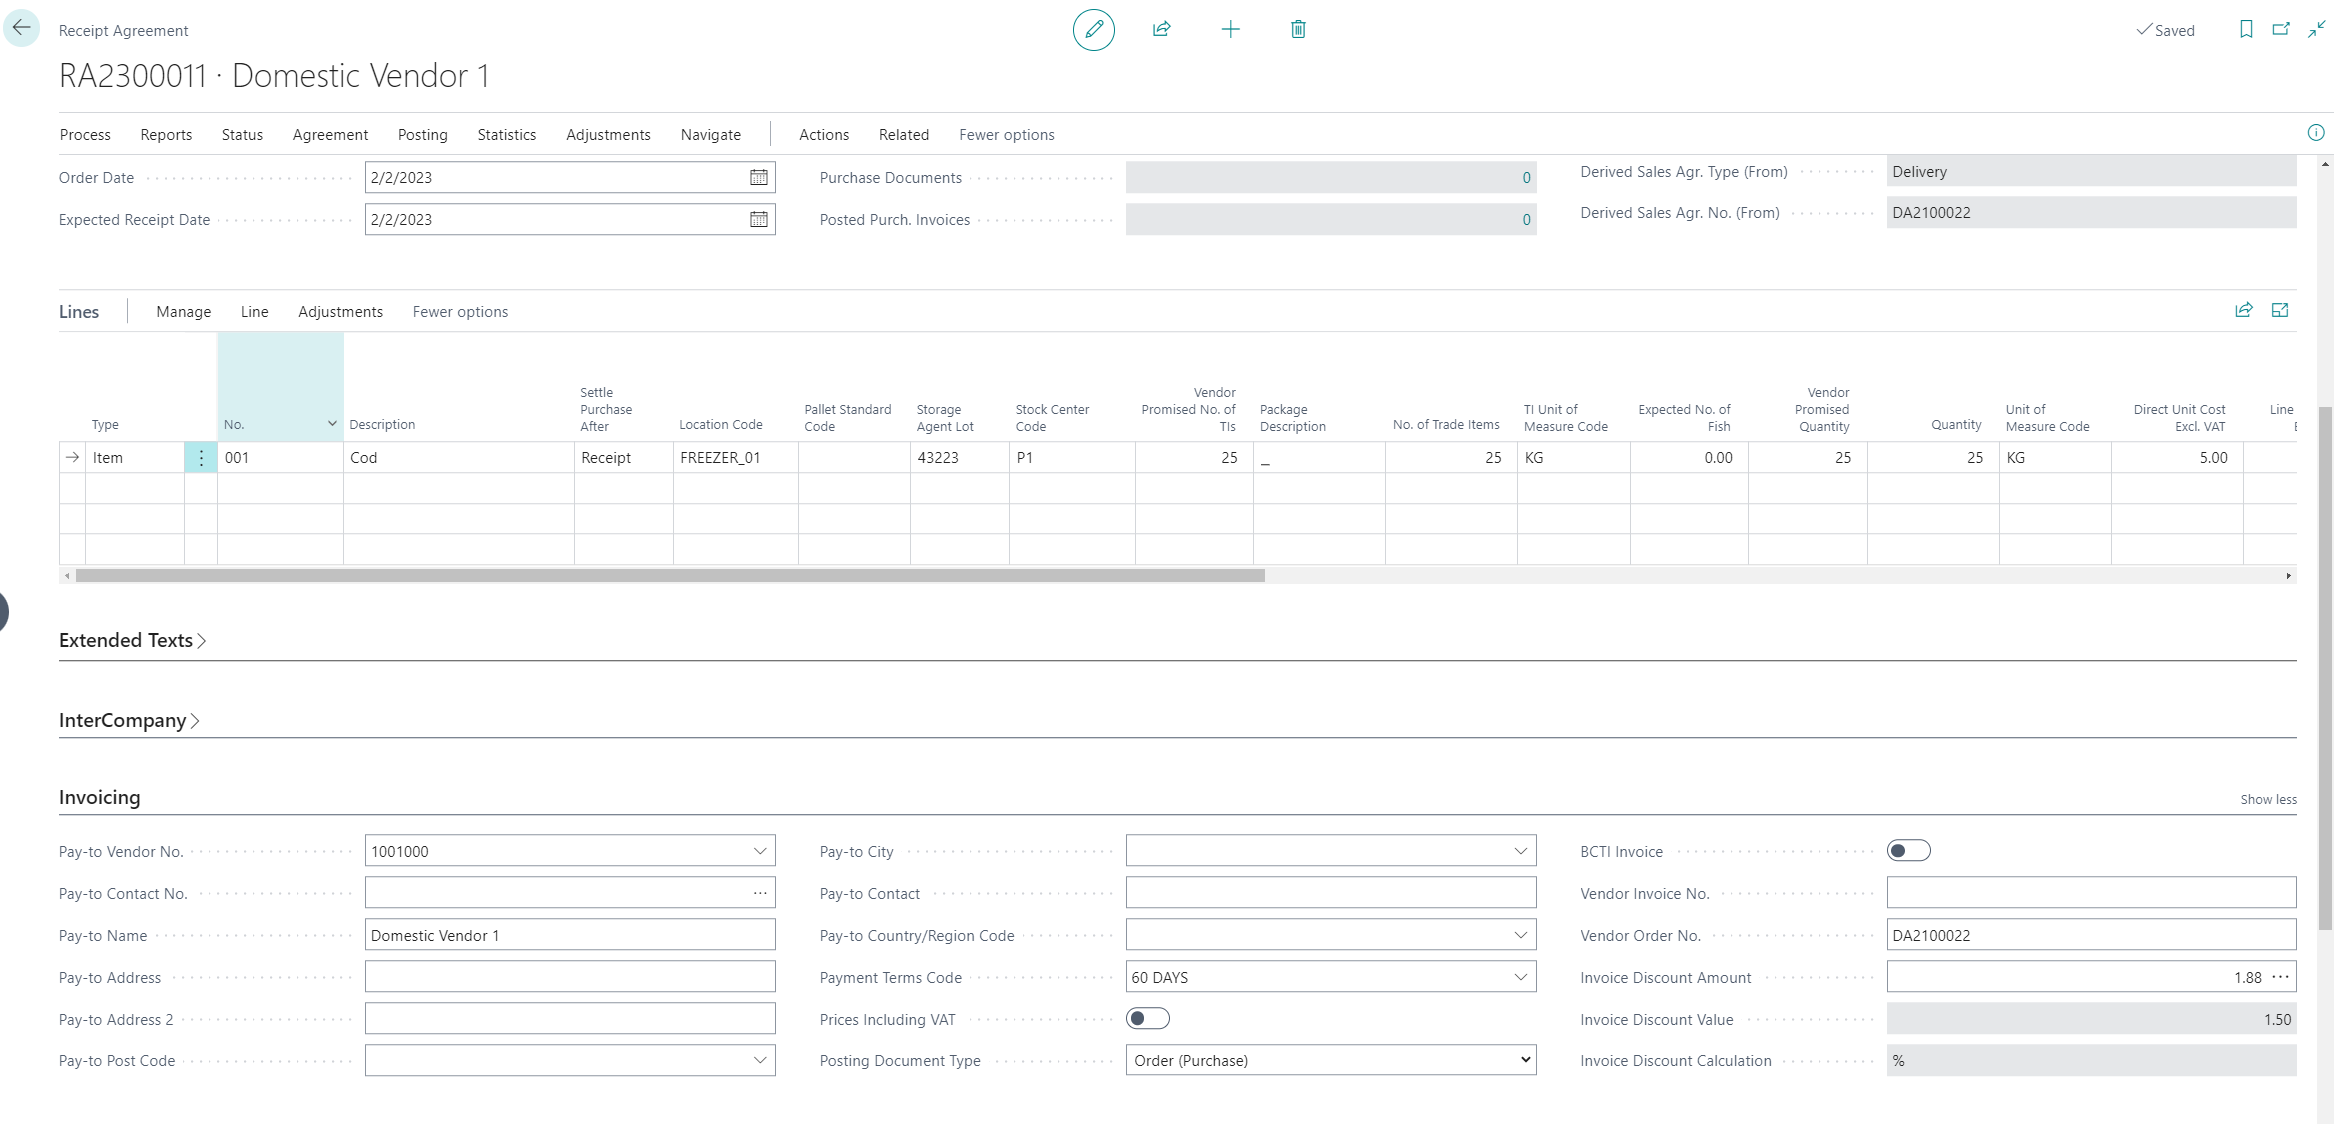Click the bookmark icon
This screenshot has width=2337, height=1124.
[x=2246, y=30]
